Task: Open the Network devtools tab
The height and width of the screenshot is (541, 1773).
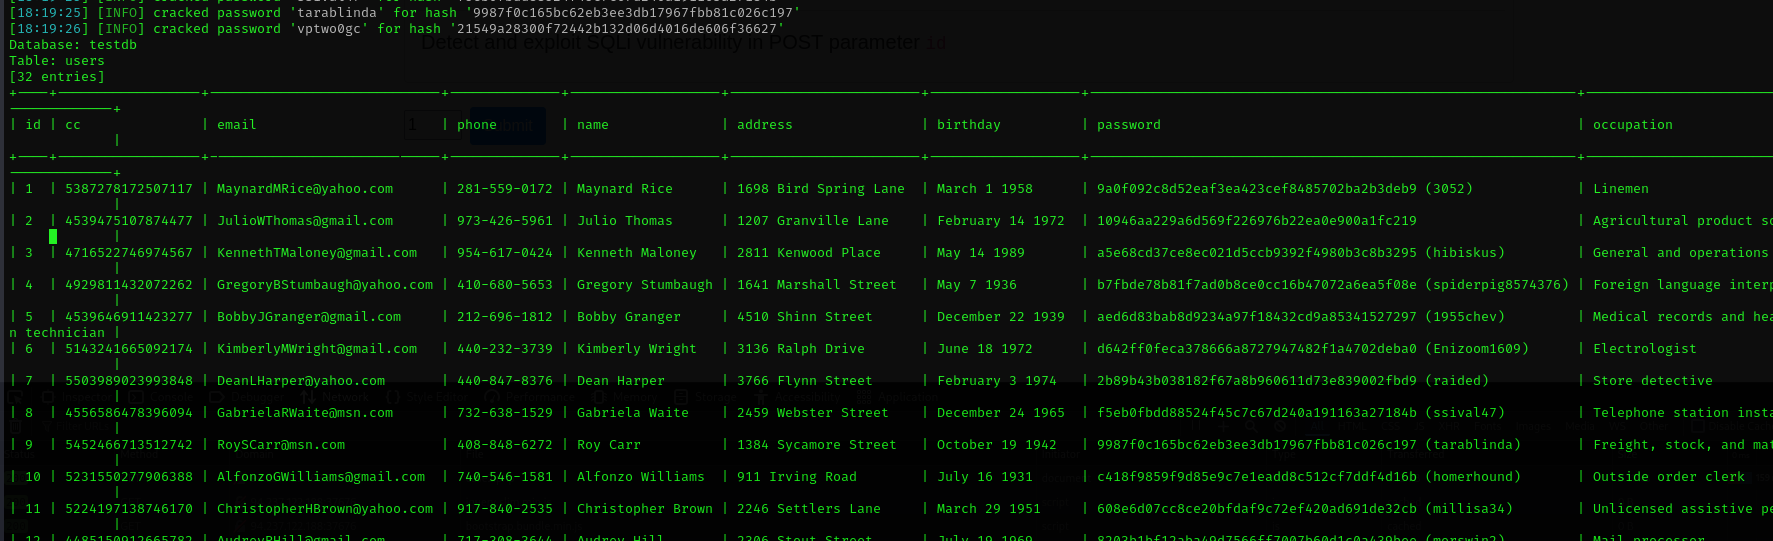Action: point(344,397)
